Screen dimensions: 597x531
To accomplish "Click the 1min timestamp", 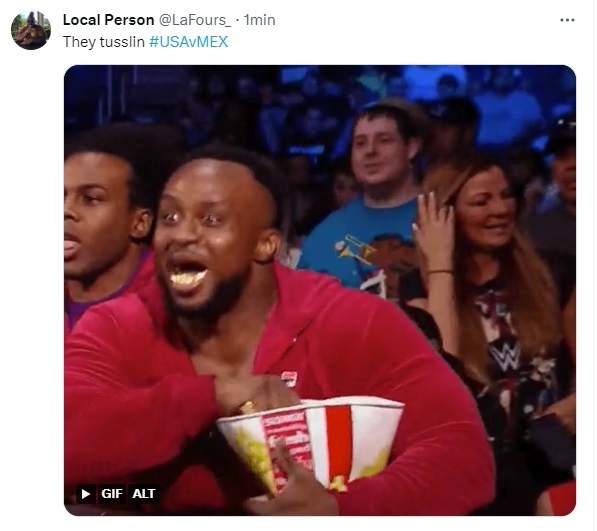I will pyautogui.click(x=259, y=20).
